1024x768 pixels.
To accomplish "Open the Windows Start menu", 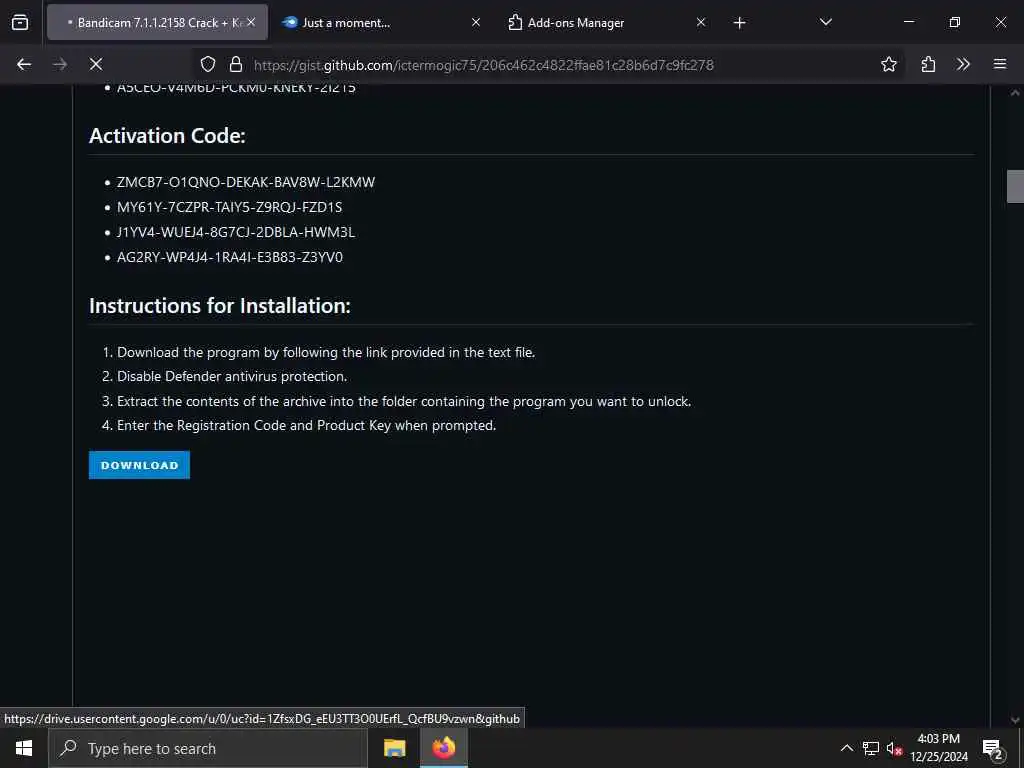I will click(x=24, y=748).
